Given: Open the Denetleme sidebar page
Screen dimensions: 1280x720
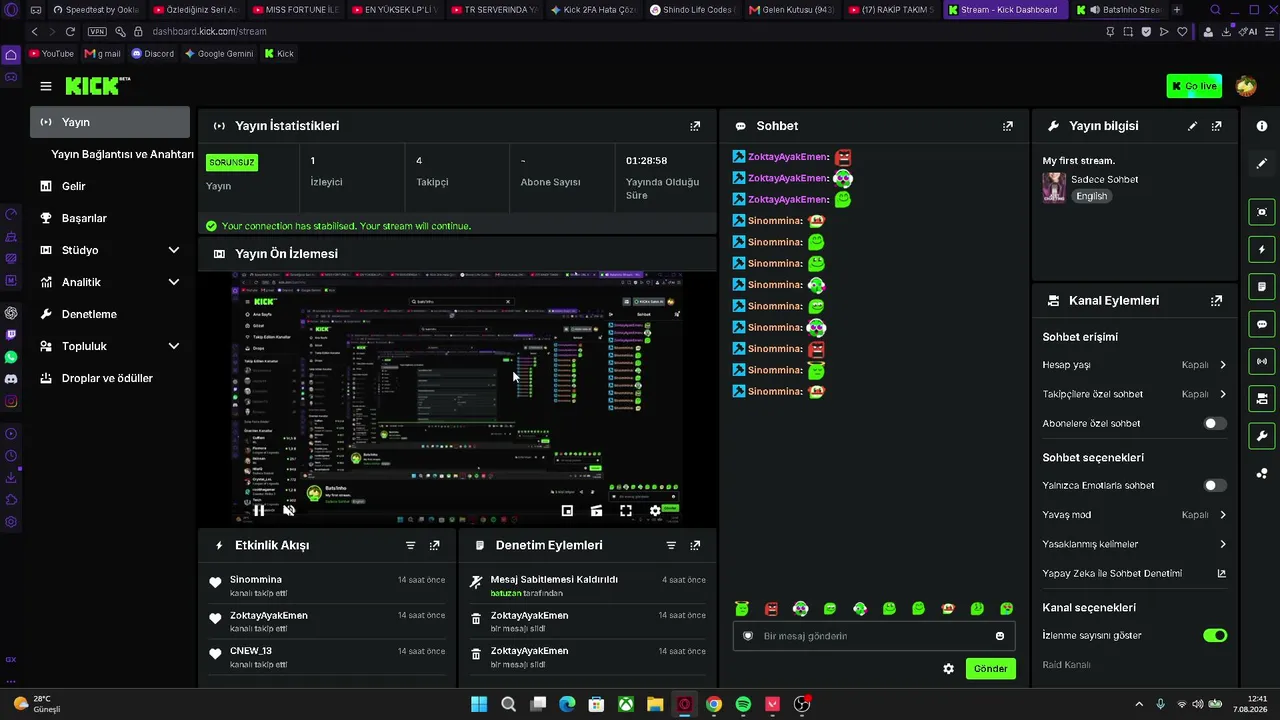Looking at the screenshot, I should point(110,314).
